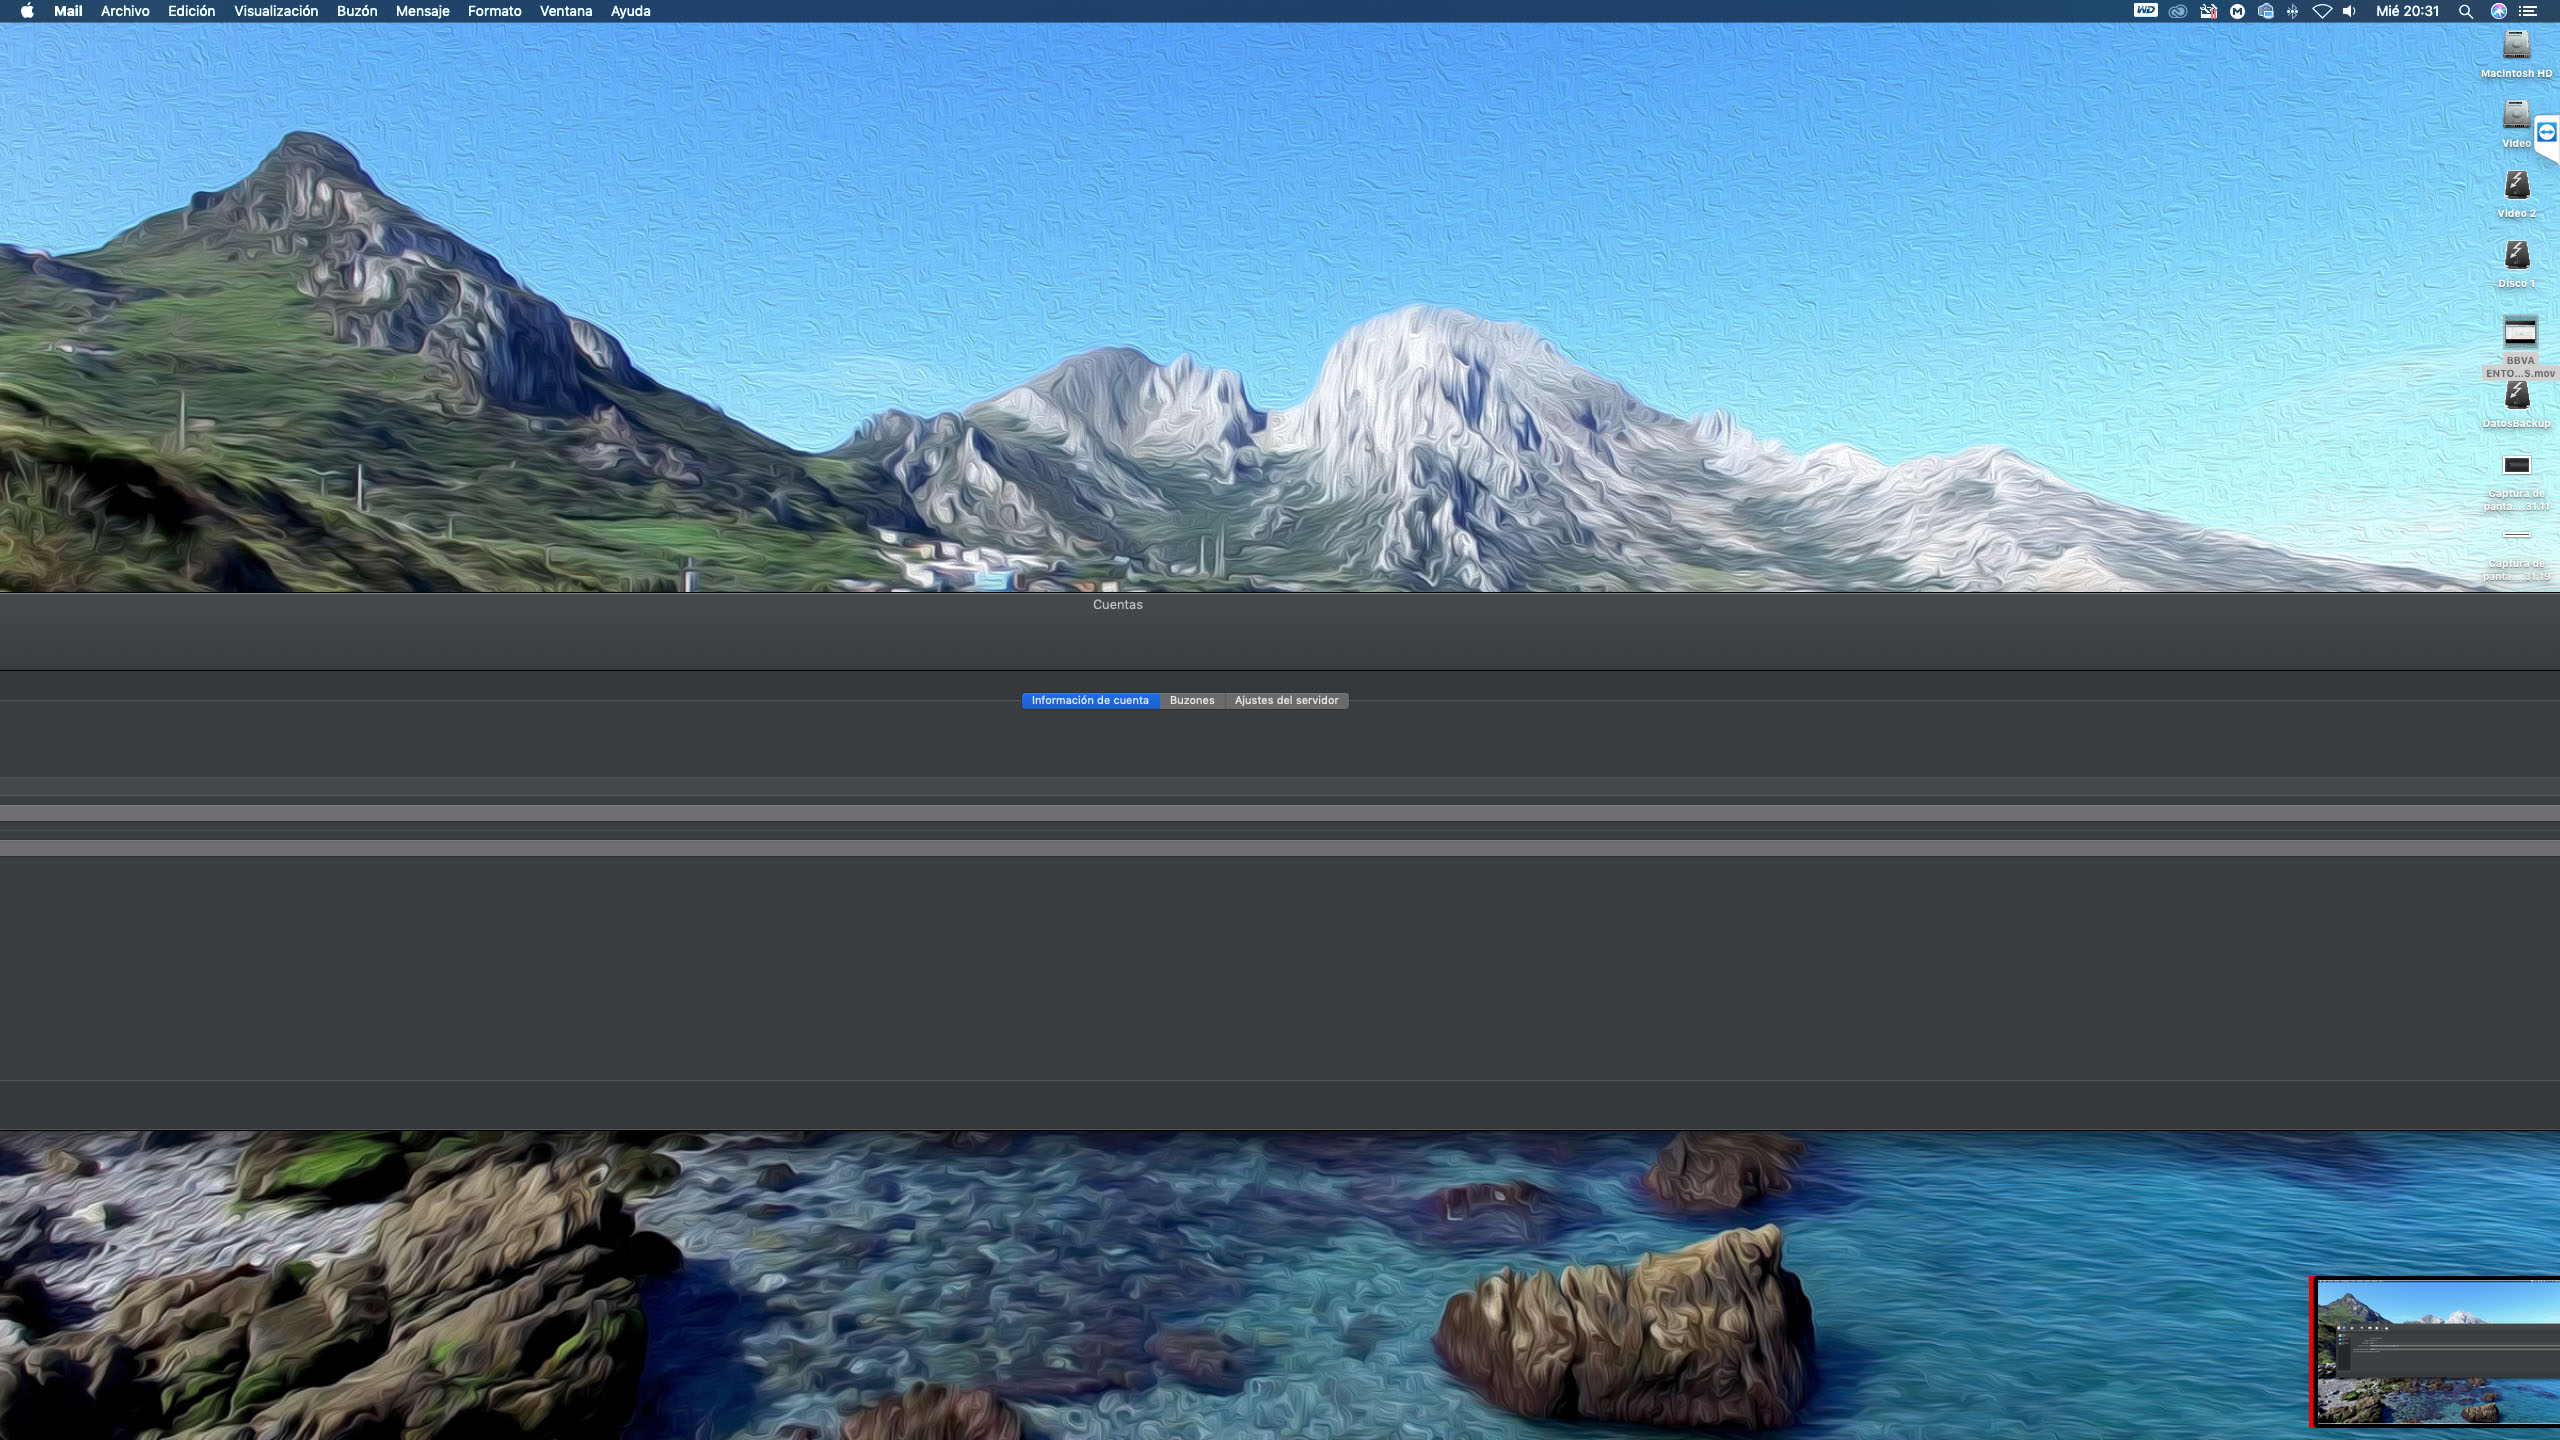Screen dimensions: 2560x1440
Task: Click the volume speaker icon
Action: pyautogui.click(x=2349, y=11)
